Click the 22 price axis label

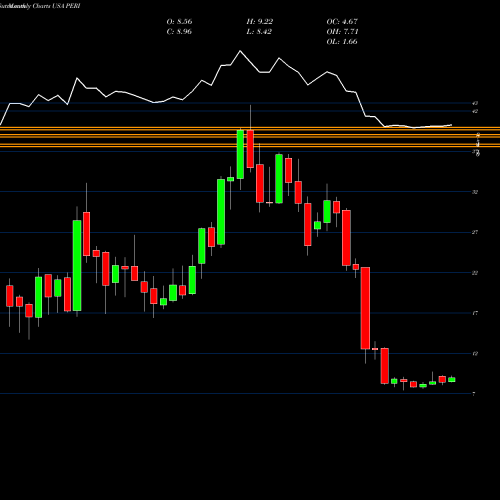[x=475, y=273]
